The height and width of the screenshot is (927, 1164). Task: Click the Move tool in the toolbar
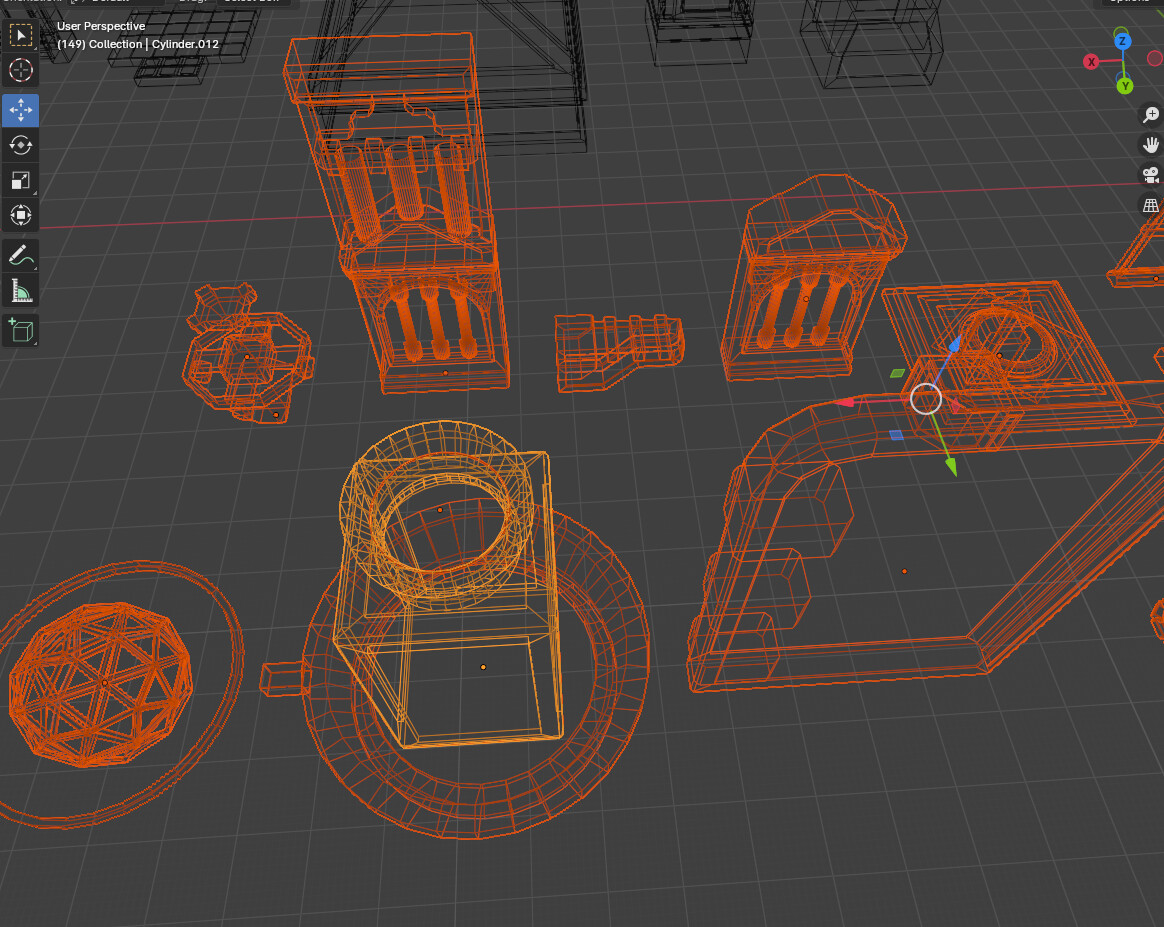(x=20, y=110)
